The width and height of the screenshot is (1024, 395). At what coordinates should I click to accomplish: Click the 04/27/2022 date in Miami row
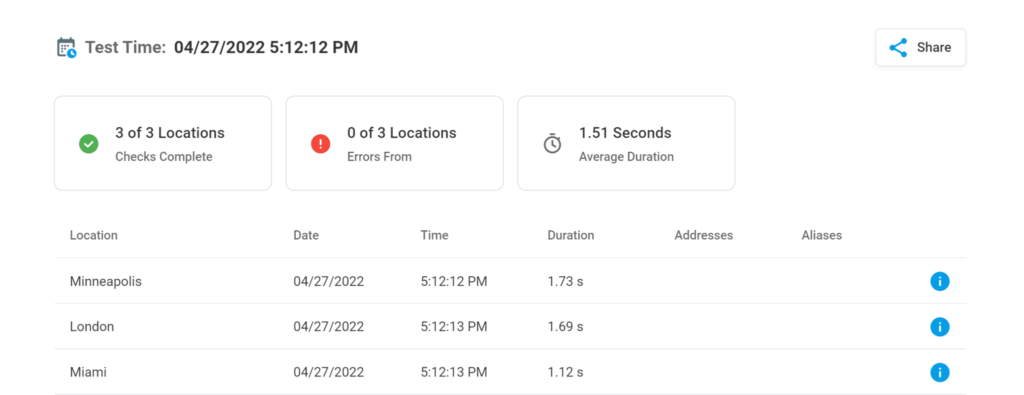(328, 372)
